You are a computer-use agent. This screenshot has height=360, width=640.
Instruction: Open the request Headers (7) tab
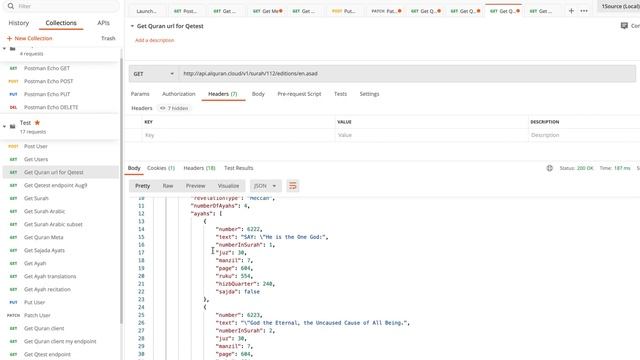tap(223, 94)
